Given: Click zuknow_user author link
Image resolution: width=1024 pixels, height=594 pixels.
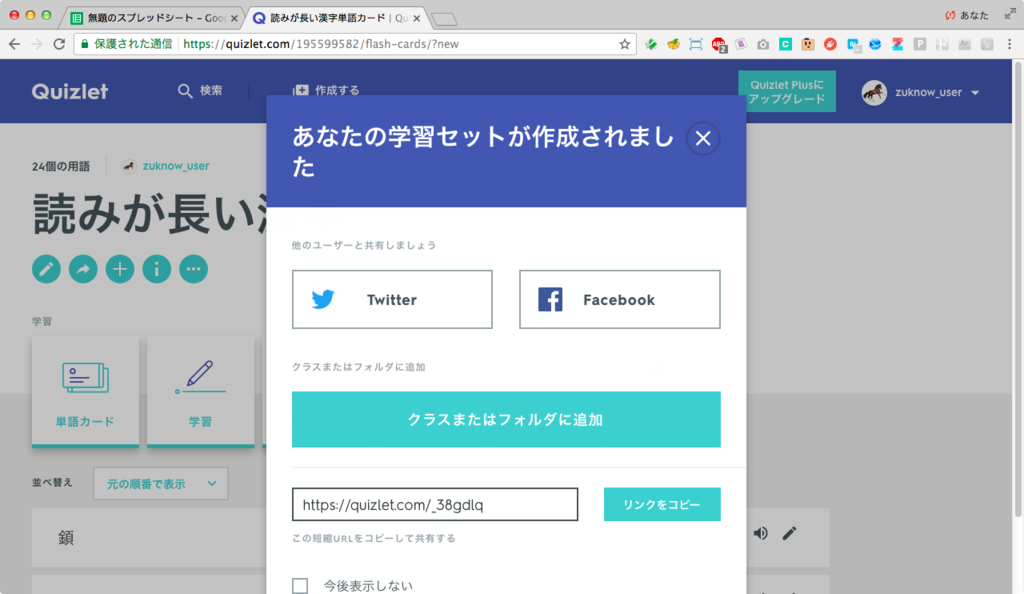Looking at the screenshot, I should coord(176,166).
